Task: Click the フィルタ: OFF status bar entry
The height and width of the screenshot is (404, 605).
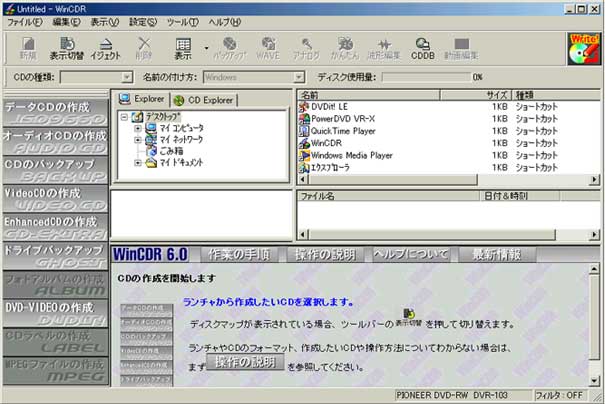Action: point(559,395)
